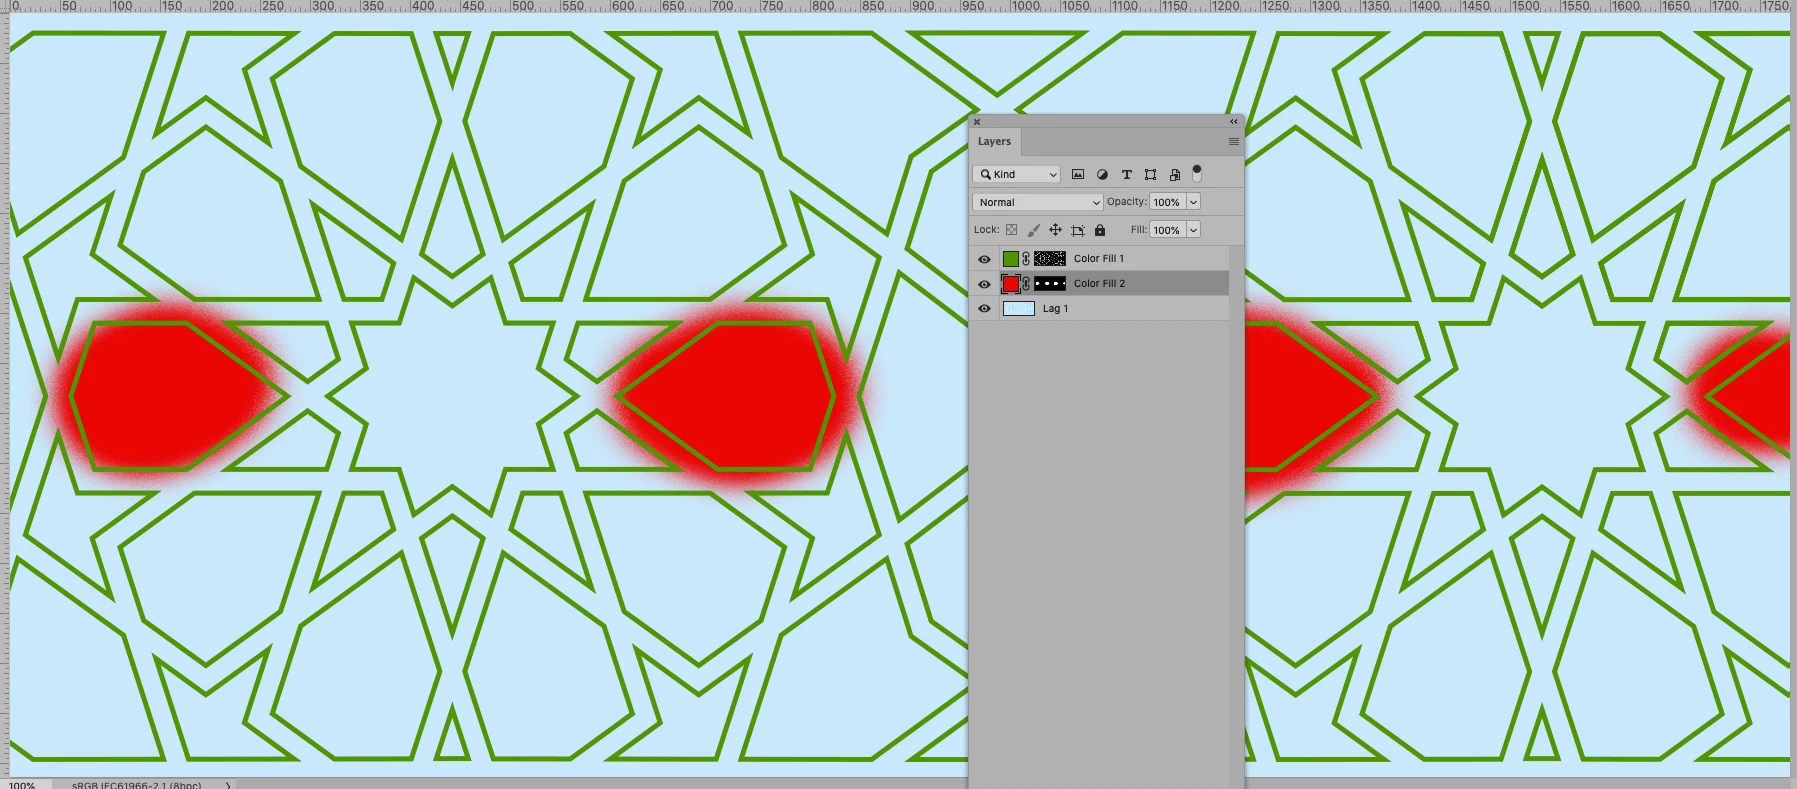
Task: Filter layers by smart object icon
Action: [x=1175, y=174]
